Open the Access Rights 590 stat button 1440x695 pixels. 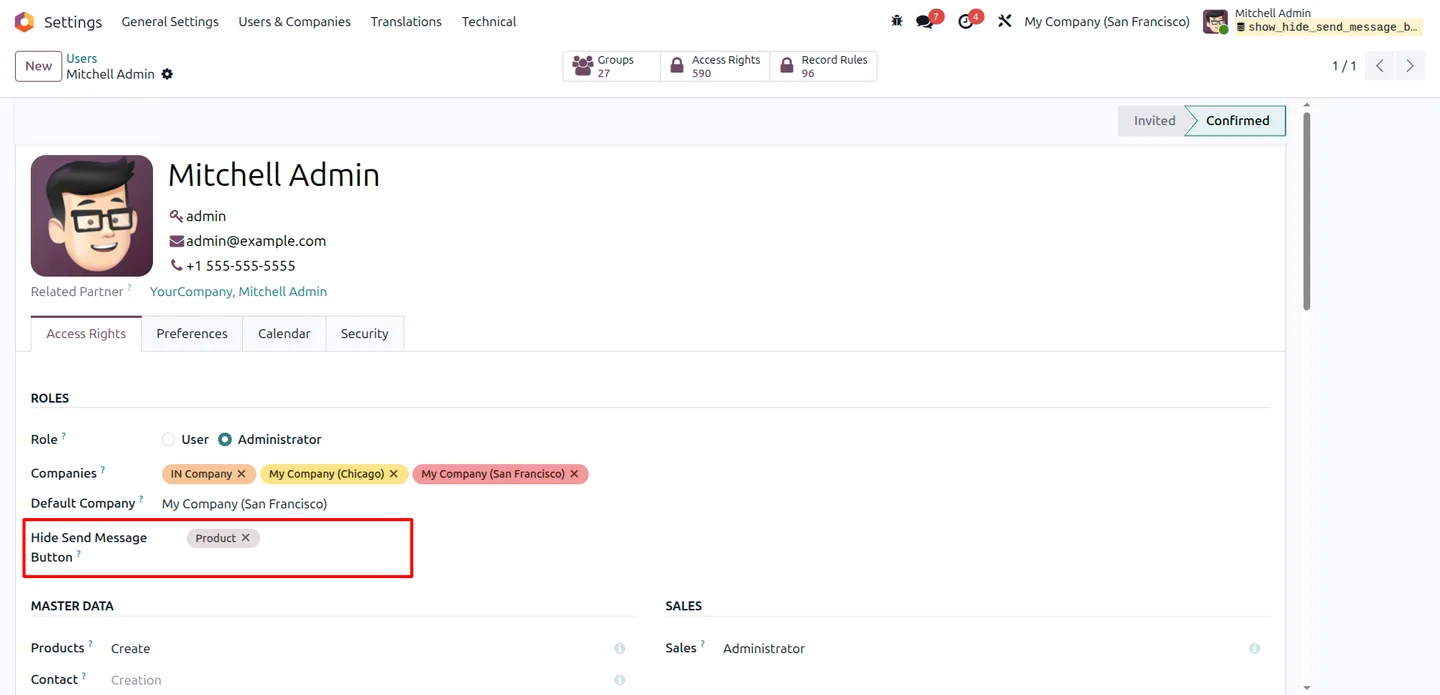pyautogui.click(x=715, y=66)
